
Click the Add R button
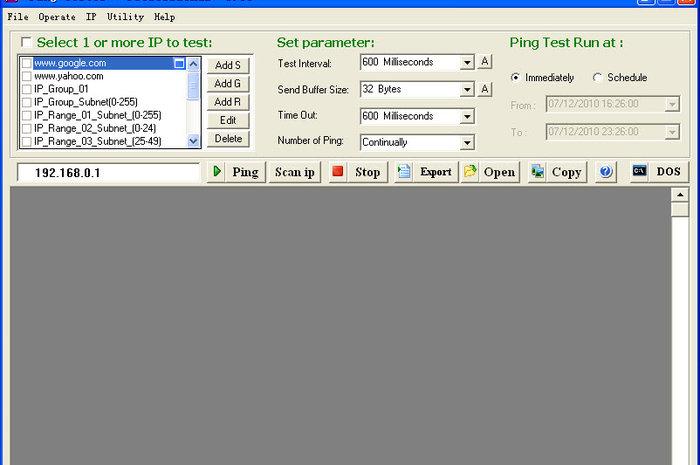click(x=228, y=102)
